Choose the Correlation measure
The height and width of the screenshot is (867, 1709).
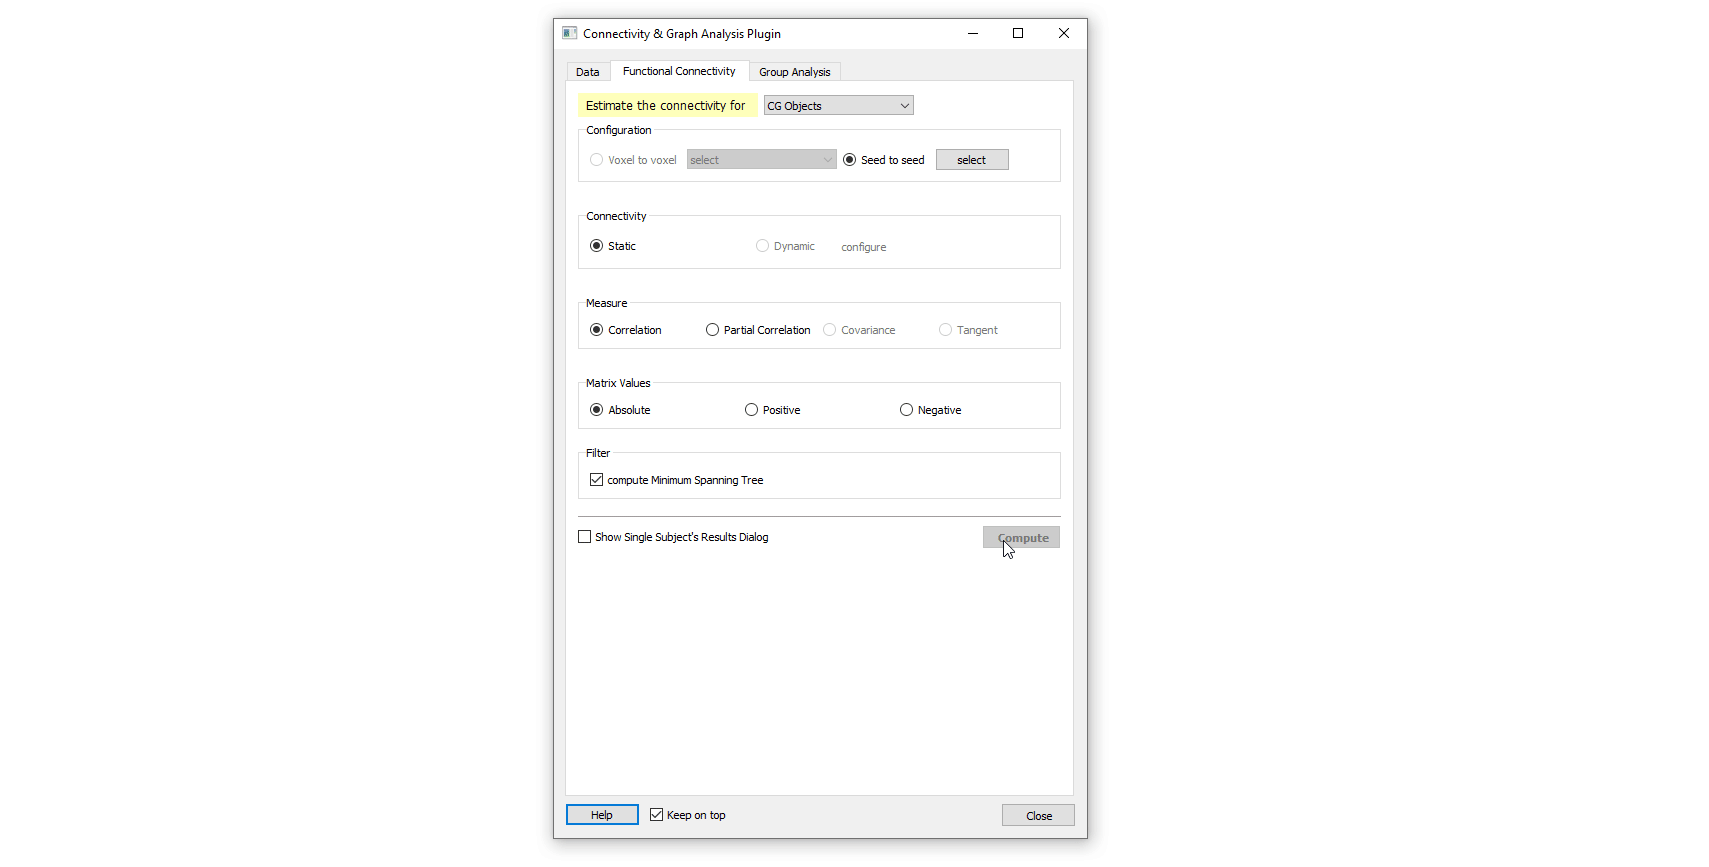pos(597,330)
